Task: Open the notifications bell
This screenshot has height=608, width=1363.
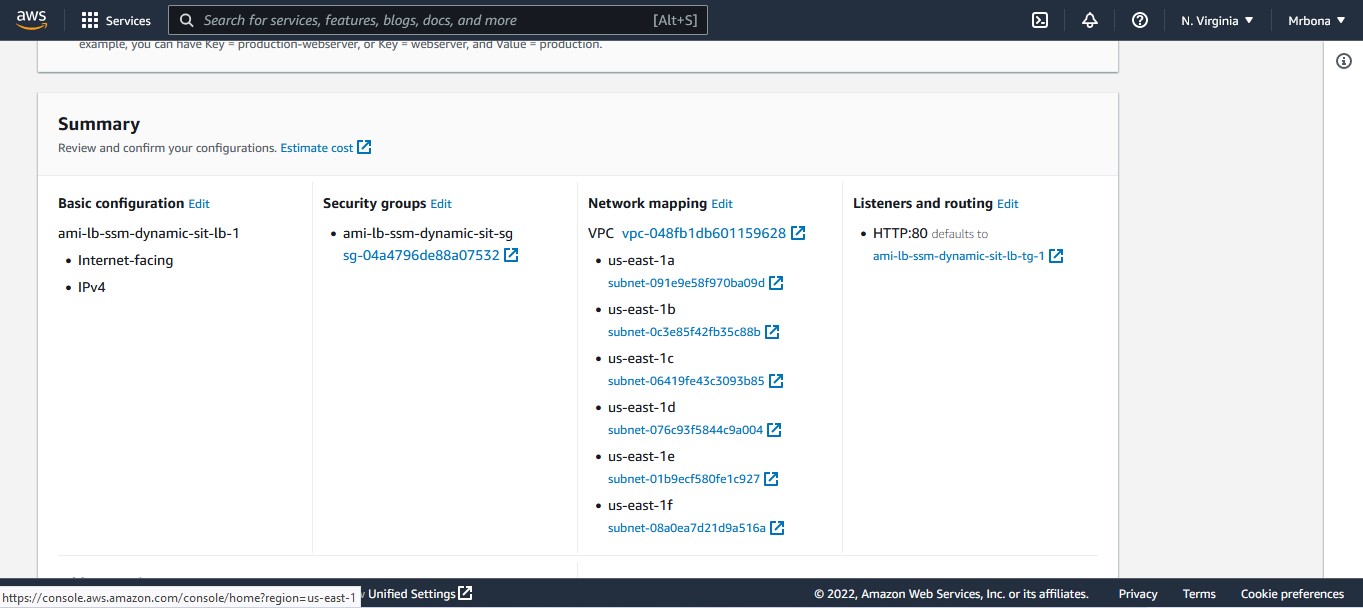Action: tap(1089, 19)
